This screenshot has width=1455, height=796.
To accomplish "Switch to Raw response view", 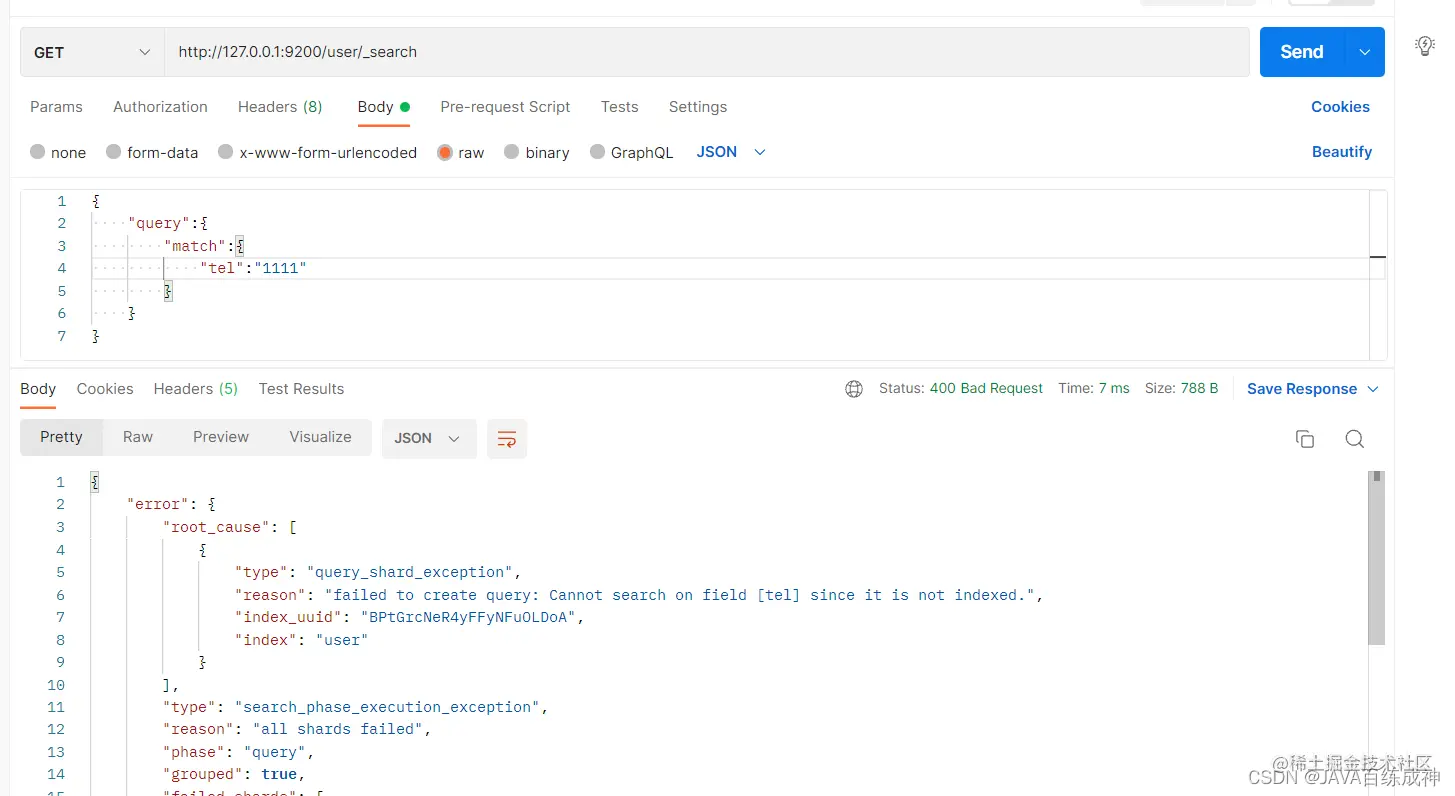I will [138, 437].
